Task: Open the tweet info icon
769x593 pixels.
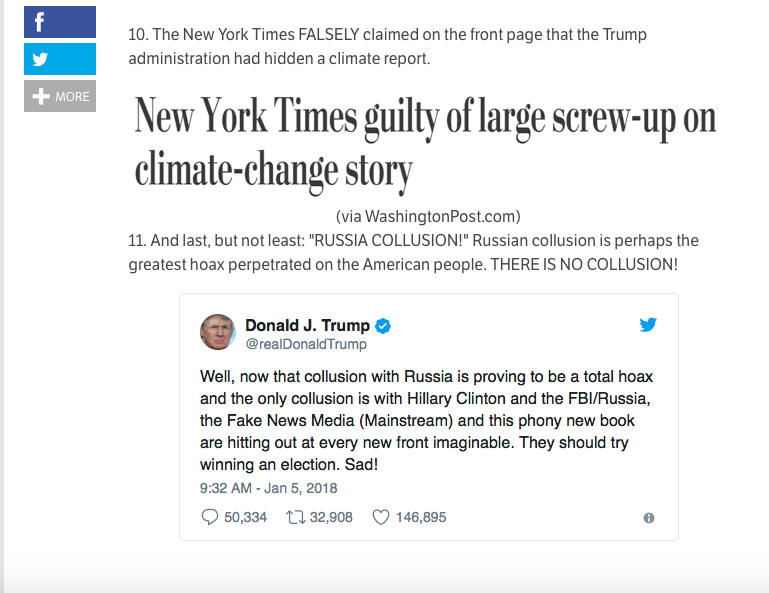Action: point(648,518)
